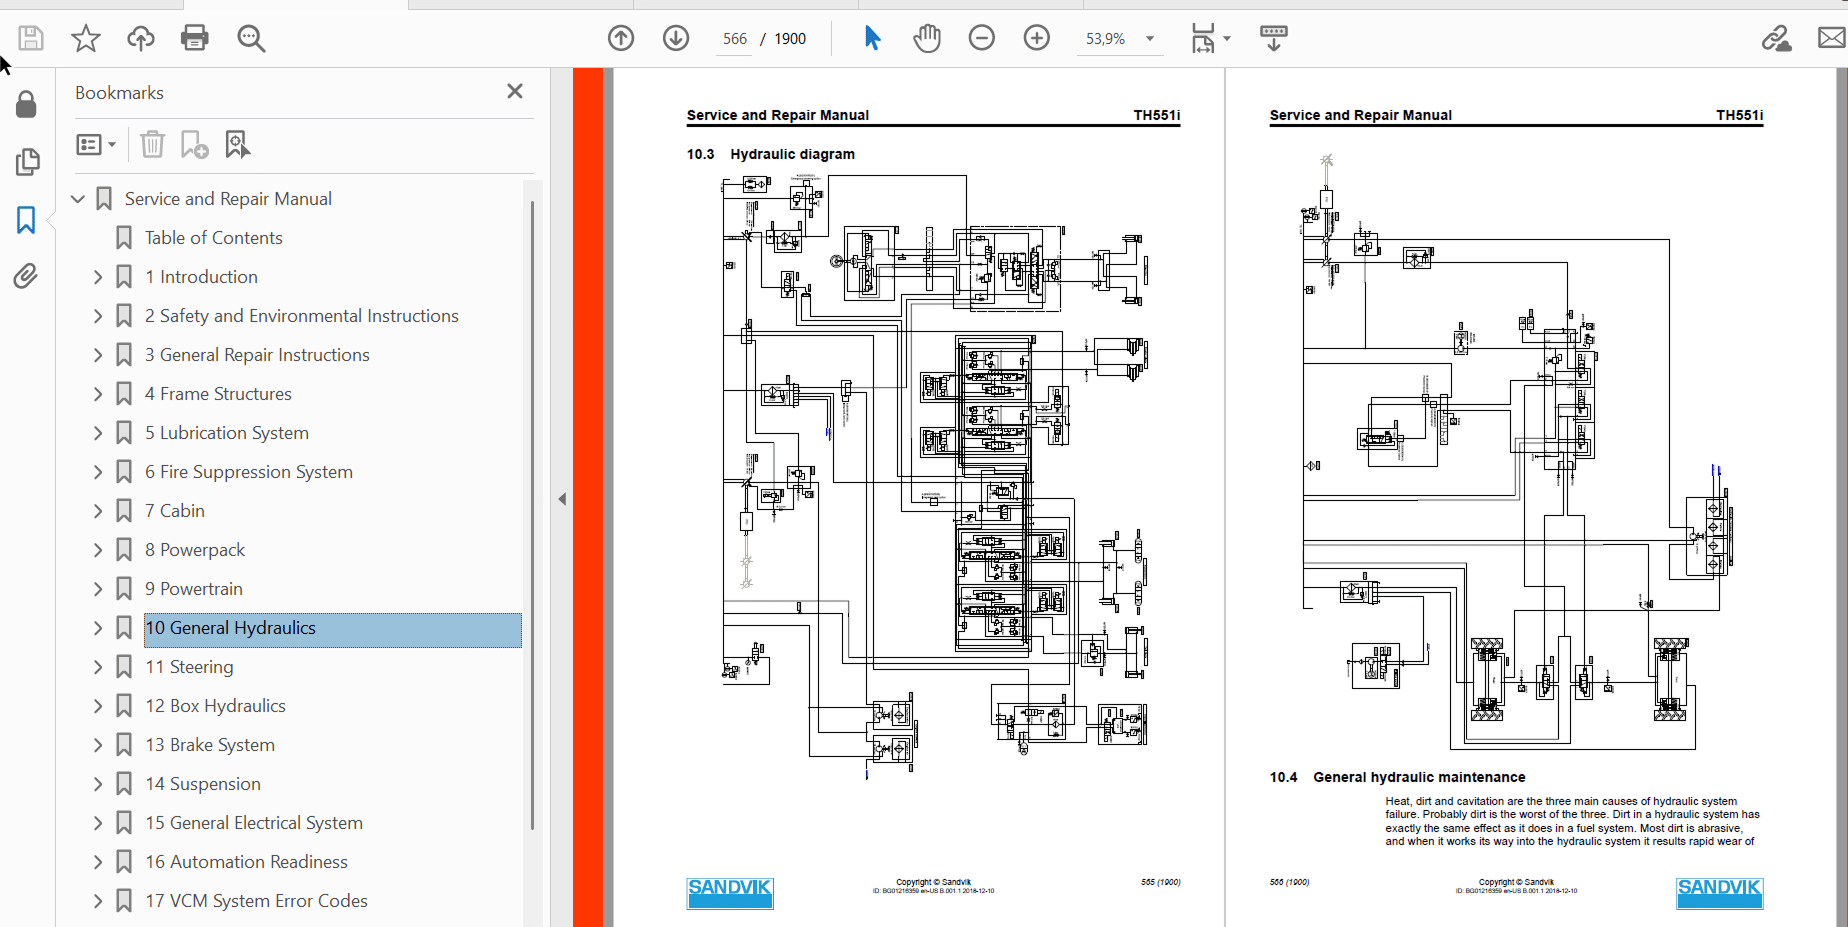Viewport: 1848px width, 927px height.
Task: Click the Print file icon
Action: click(194, 38)
